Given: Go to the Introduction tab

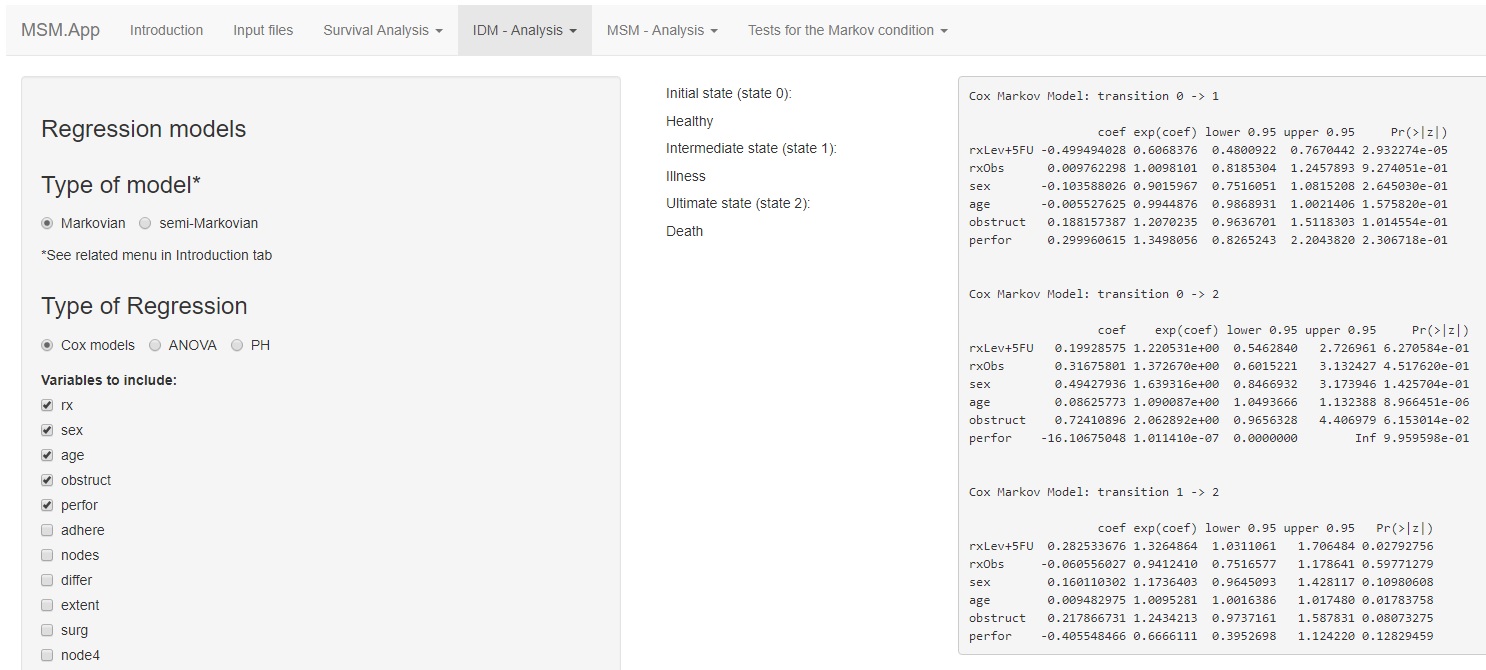Looking at the screenshot, I should pos(166,30).
